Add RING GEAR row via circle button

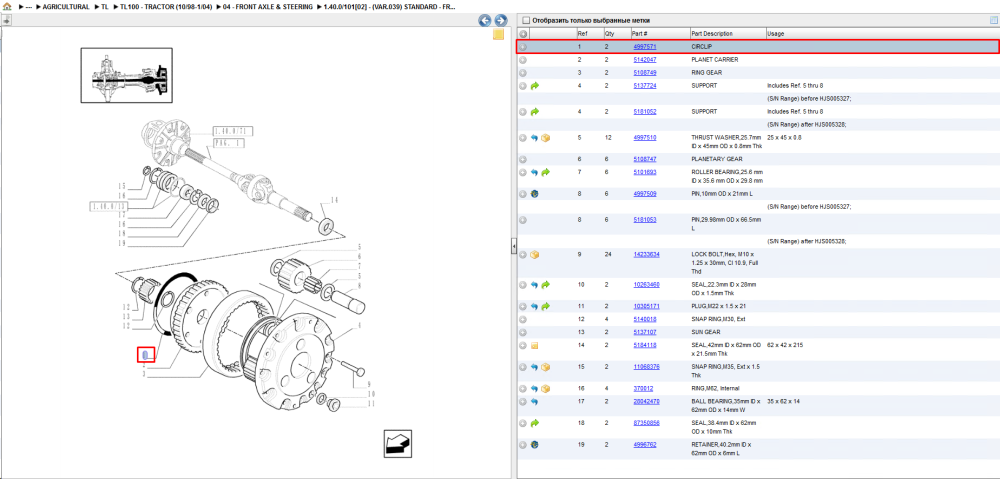coord(523,73)
